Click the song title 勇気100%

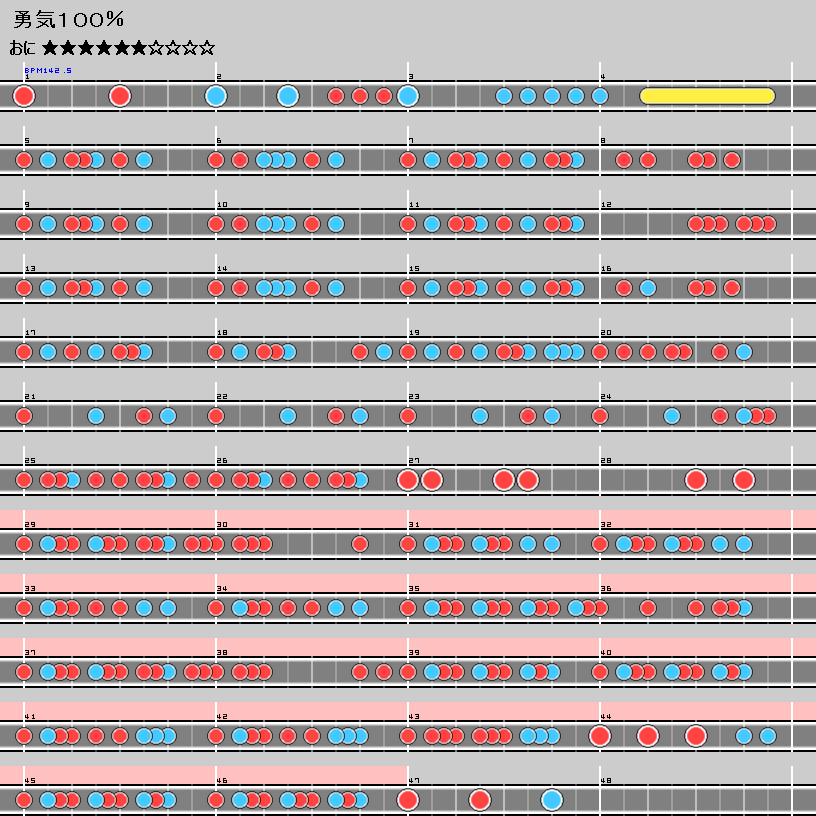(x=69, y=20)
